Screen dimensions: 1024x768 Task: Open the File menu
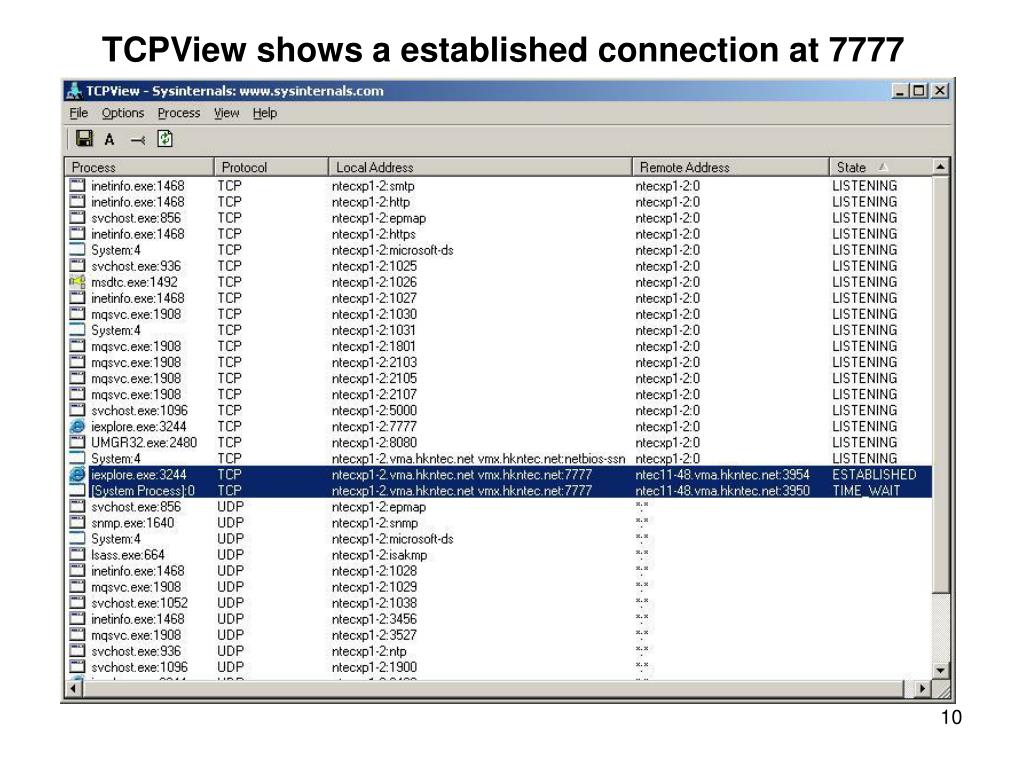click(78, 113)
